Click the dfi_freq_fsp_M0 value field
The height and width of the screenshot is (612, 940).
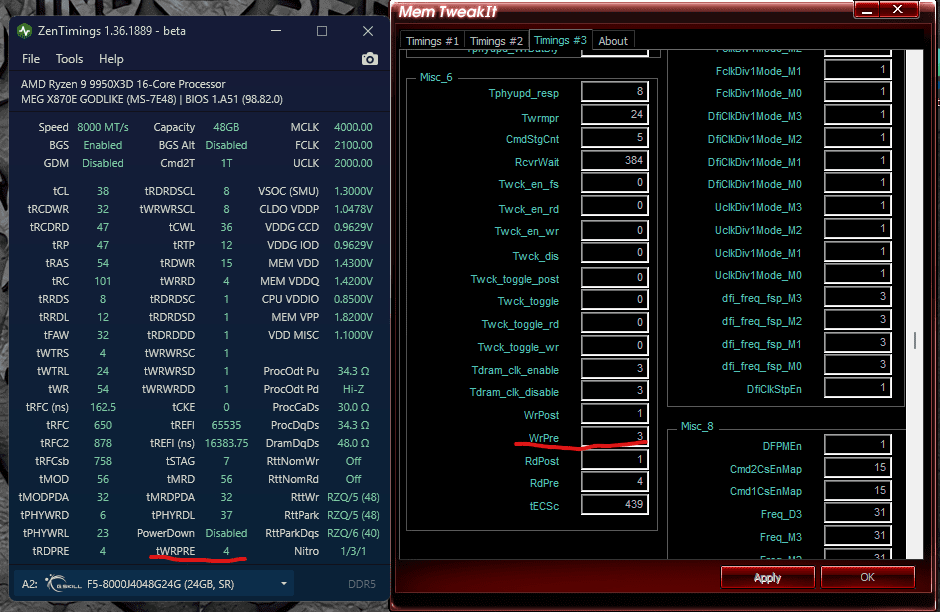pyautogui.click(x=858, y=365)
